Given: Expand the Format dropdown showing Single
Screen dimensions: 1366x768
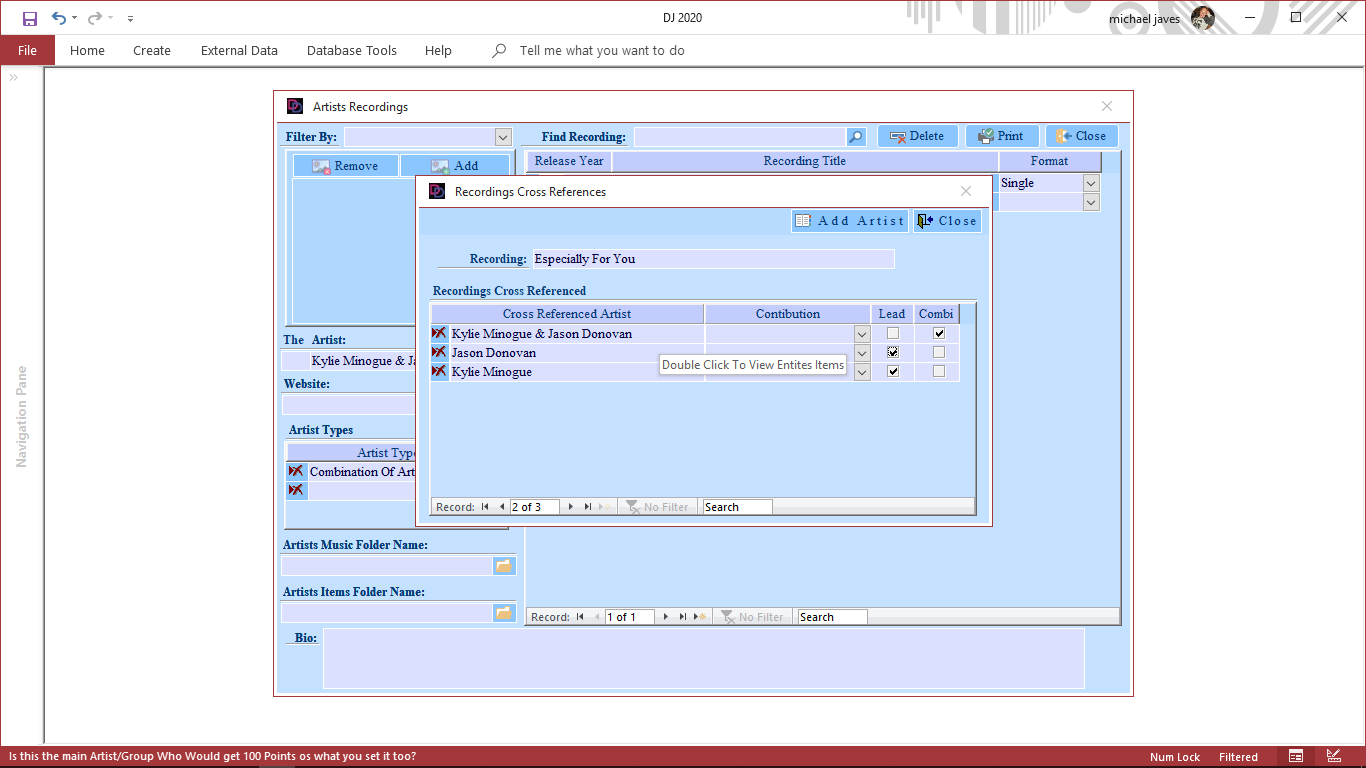Looking at the screenshot, I should 1091,183.
